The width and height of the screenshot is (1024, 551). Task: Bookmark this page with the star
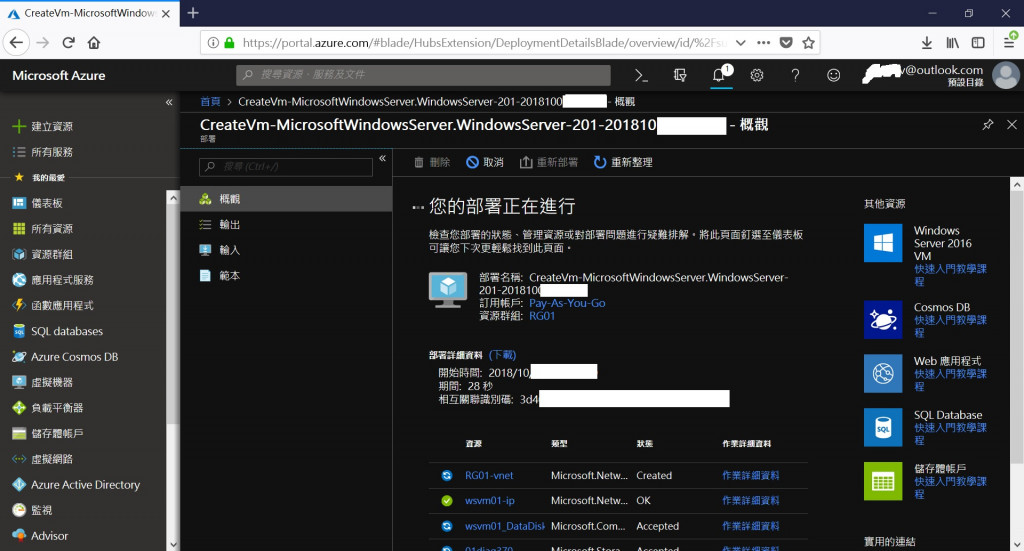click(808, 43)
